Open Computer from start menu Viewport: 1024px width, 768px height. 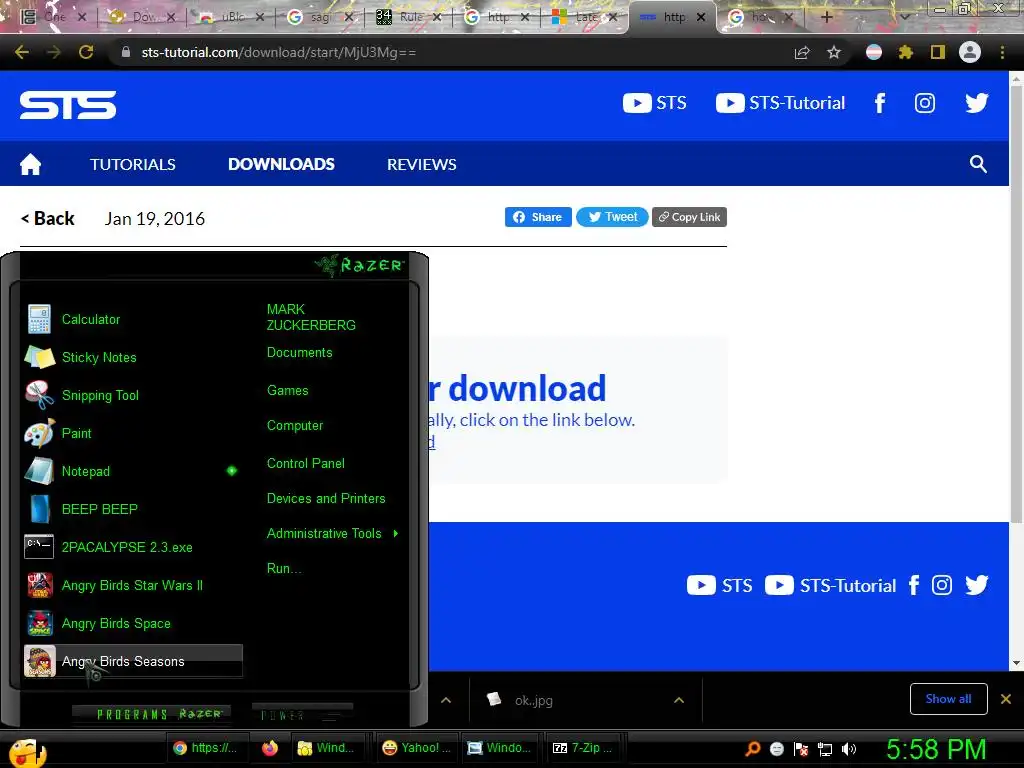click(295, 426)
